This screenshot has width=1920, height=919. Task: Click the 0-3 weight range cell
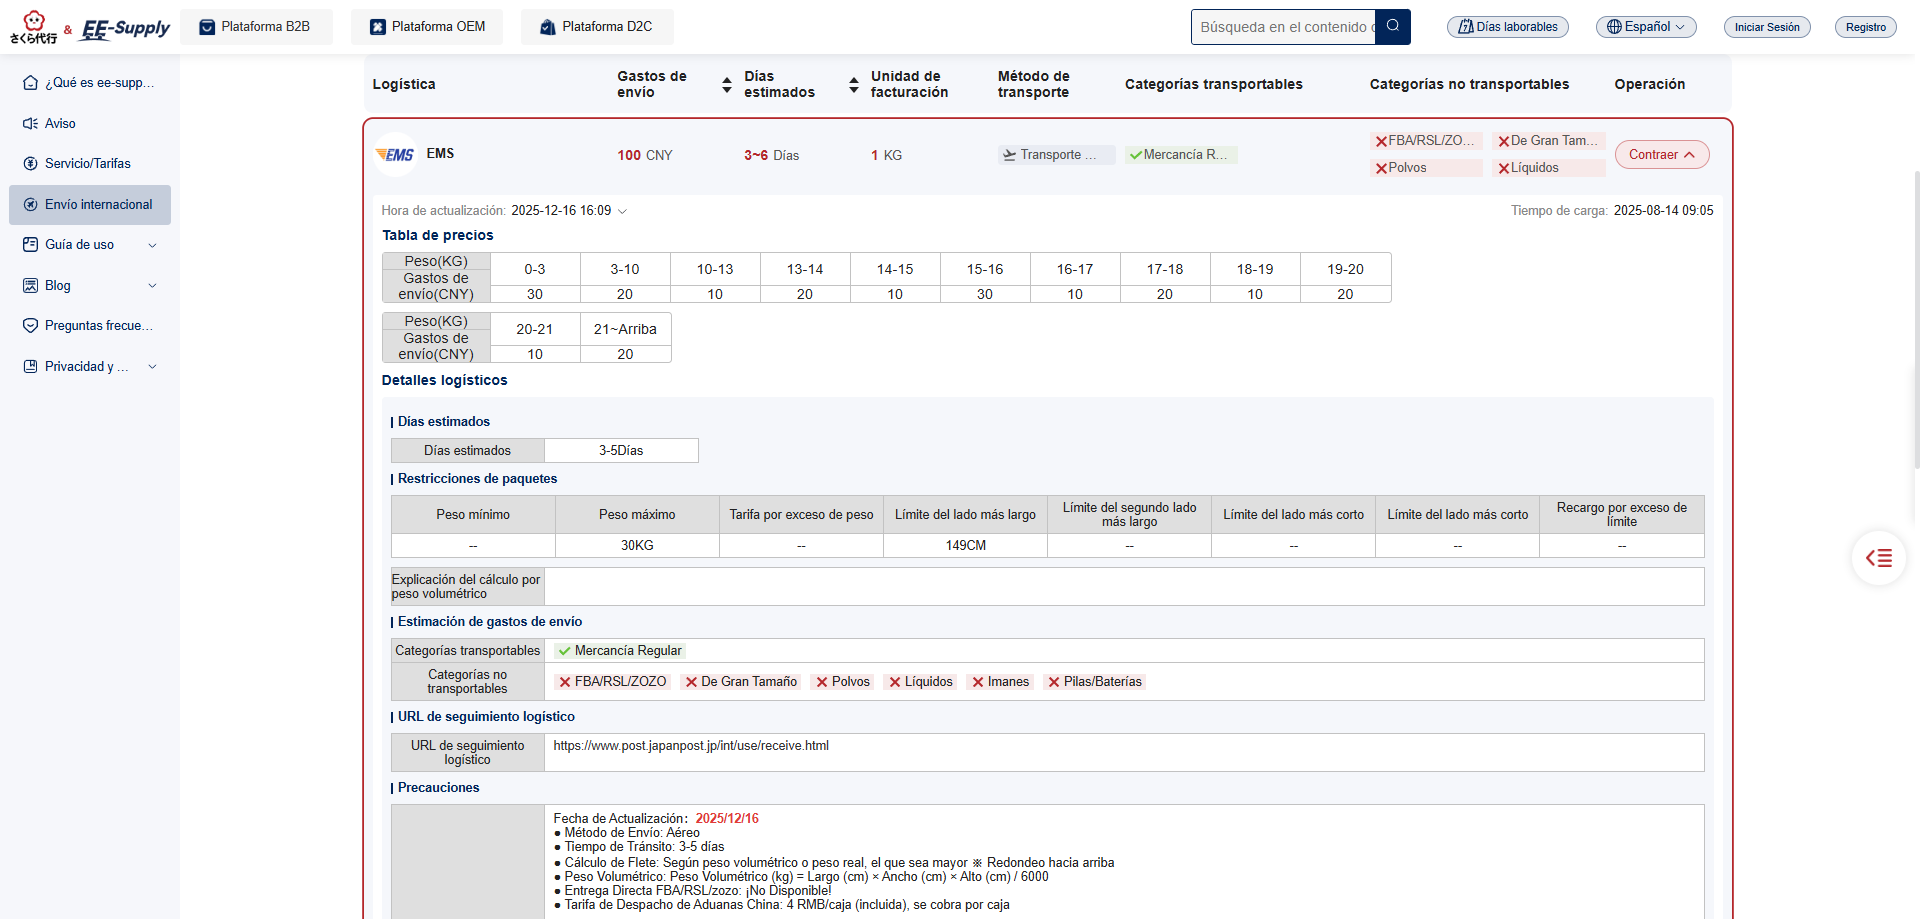coord(535,269)
